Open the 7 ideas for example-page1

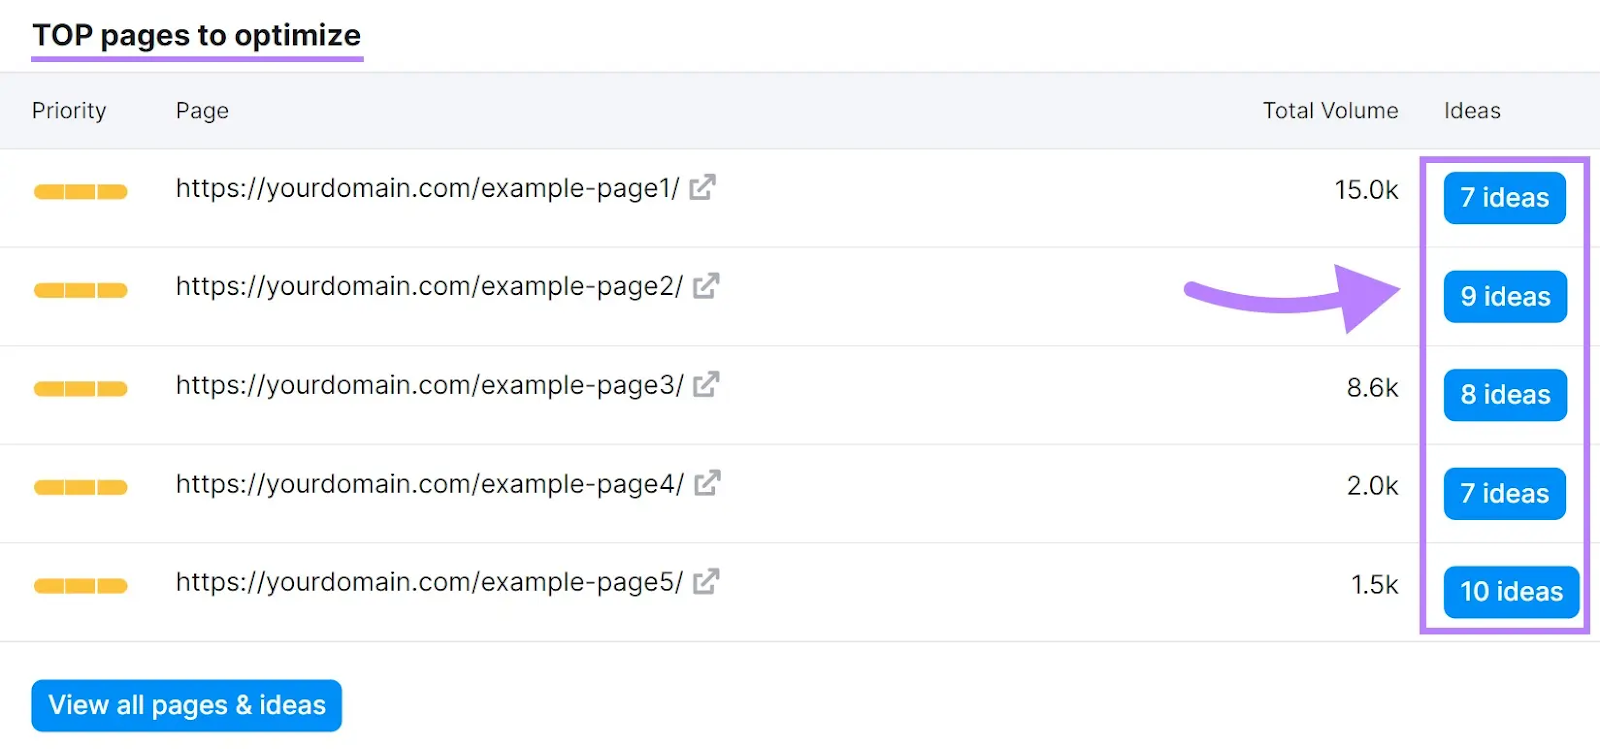(1503, 198)
